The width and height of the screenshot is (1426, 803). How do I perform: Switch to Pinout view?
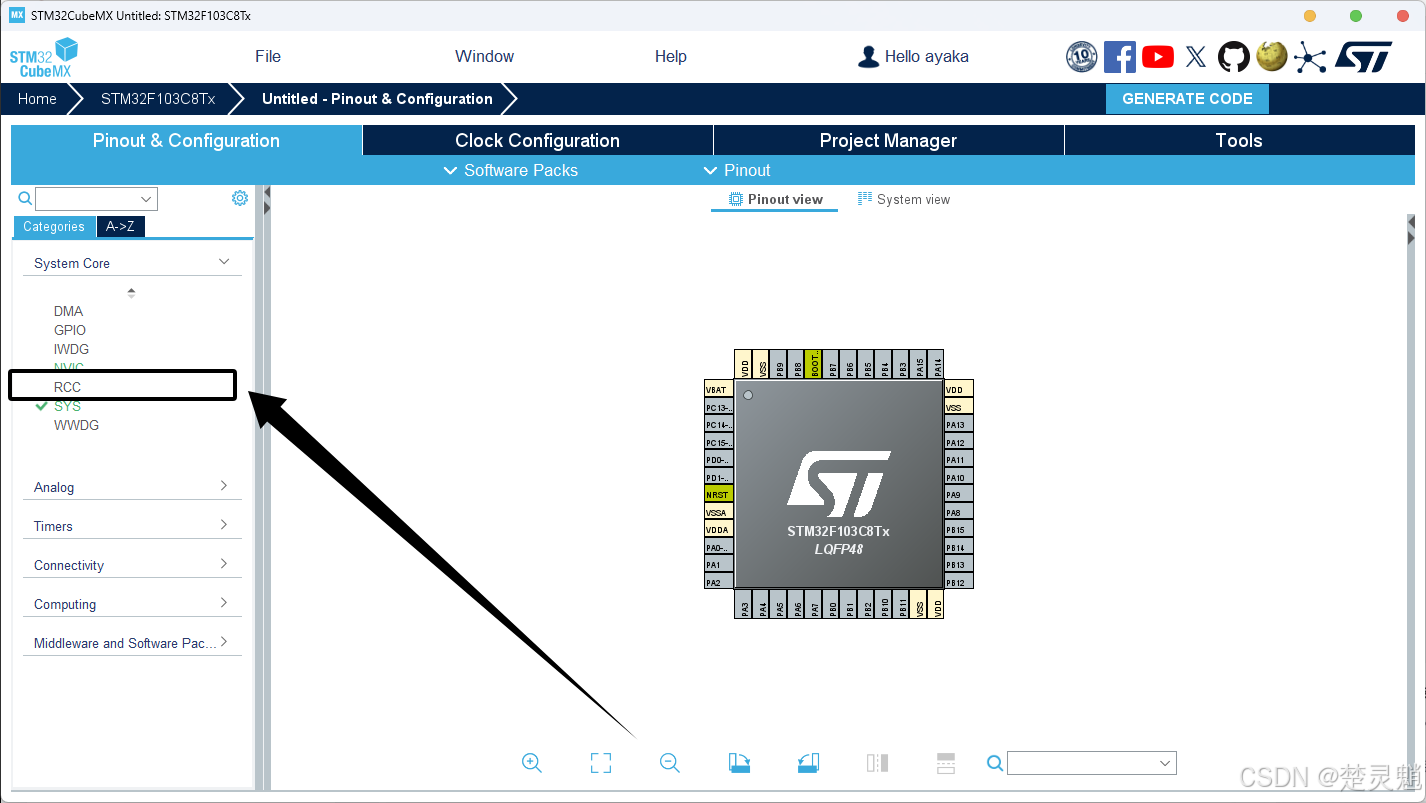(x=775, y=199)
